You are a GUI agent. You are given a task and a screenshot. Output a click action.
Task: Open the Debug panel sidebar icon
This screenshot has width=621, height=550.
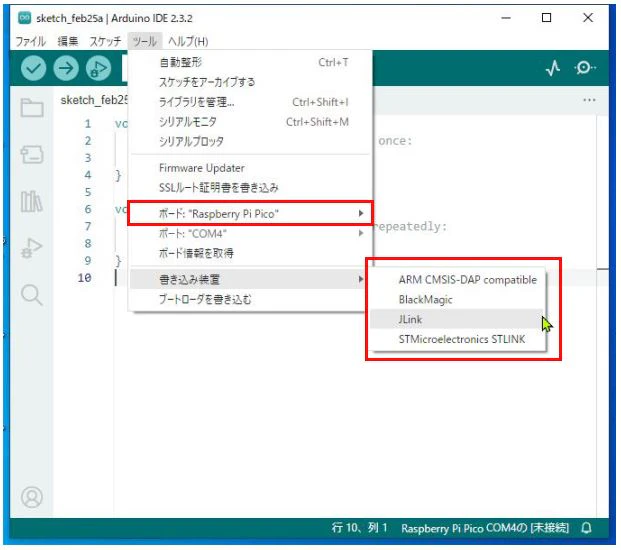pyautogui.click(x=32, y=248)
